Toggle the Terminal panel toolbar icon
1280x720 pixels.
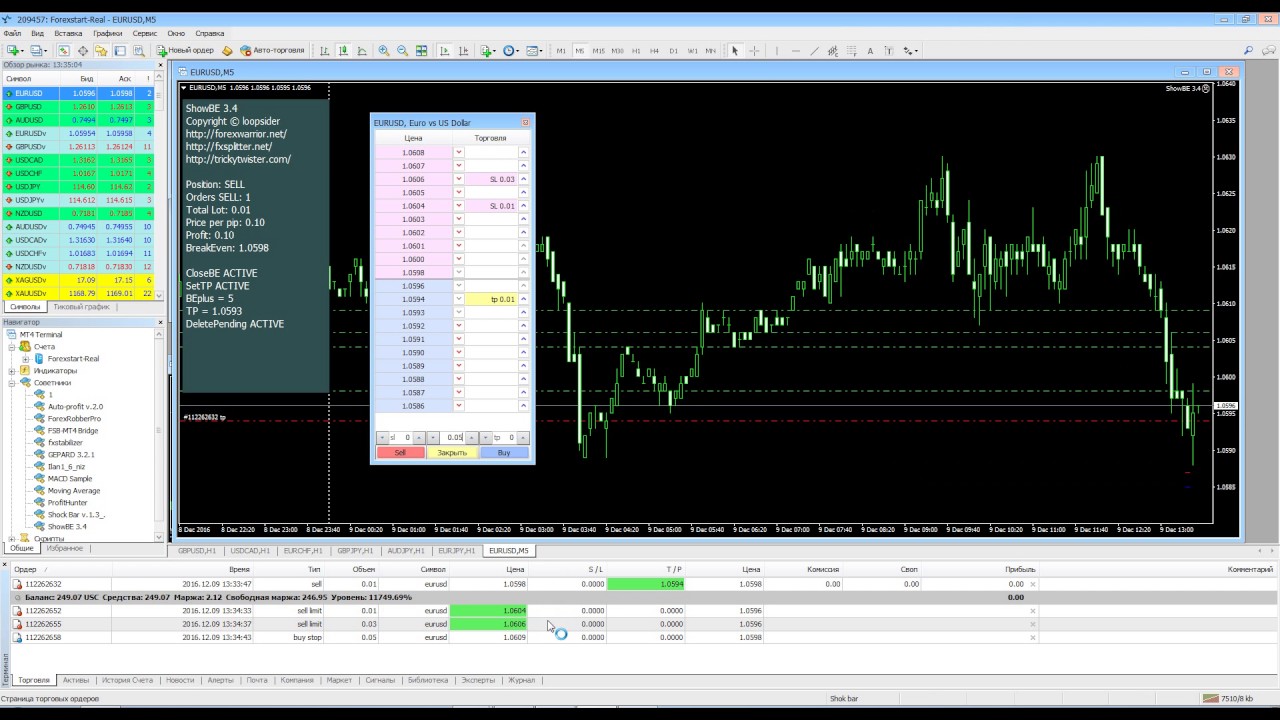click(120, 50)
